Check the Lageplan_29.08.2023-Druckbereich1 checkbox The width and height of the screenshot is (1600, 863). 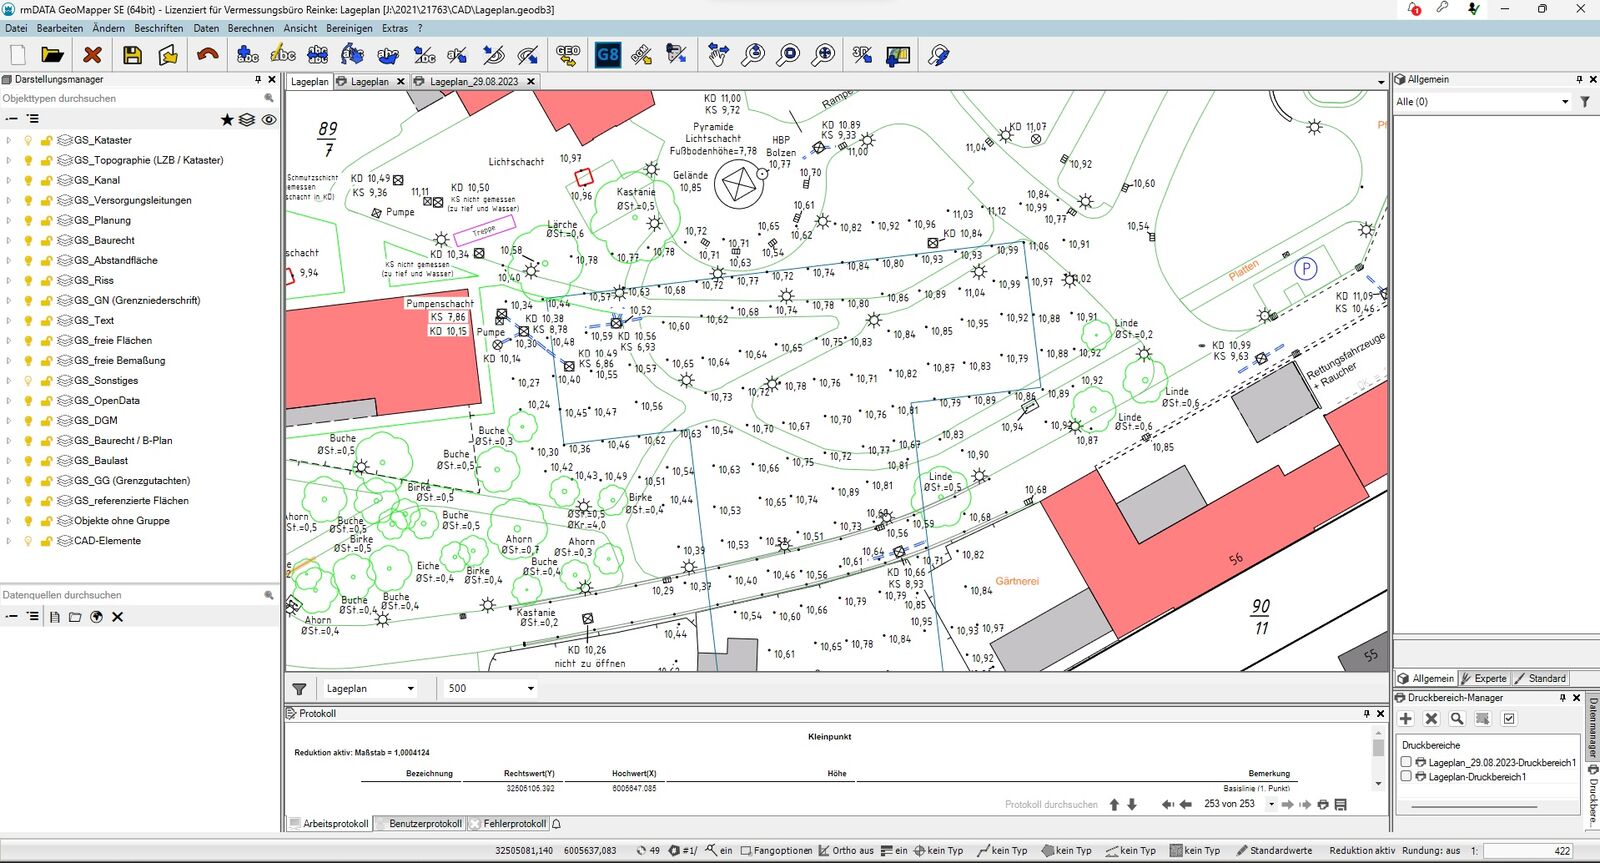pyautogui.click(x=1406, y=762)
